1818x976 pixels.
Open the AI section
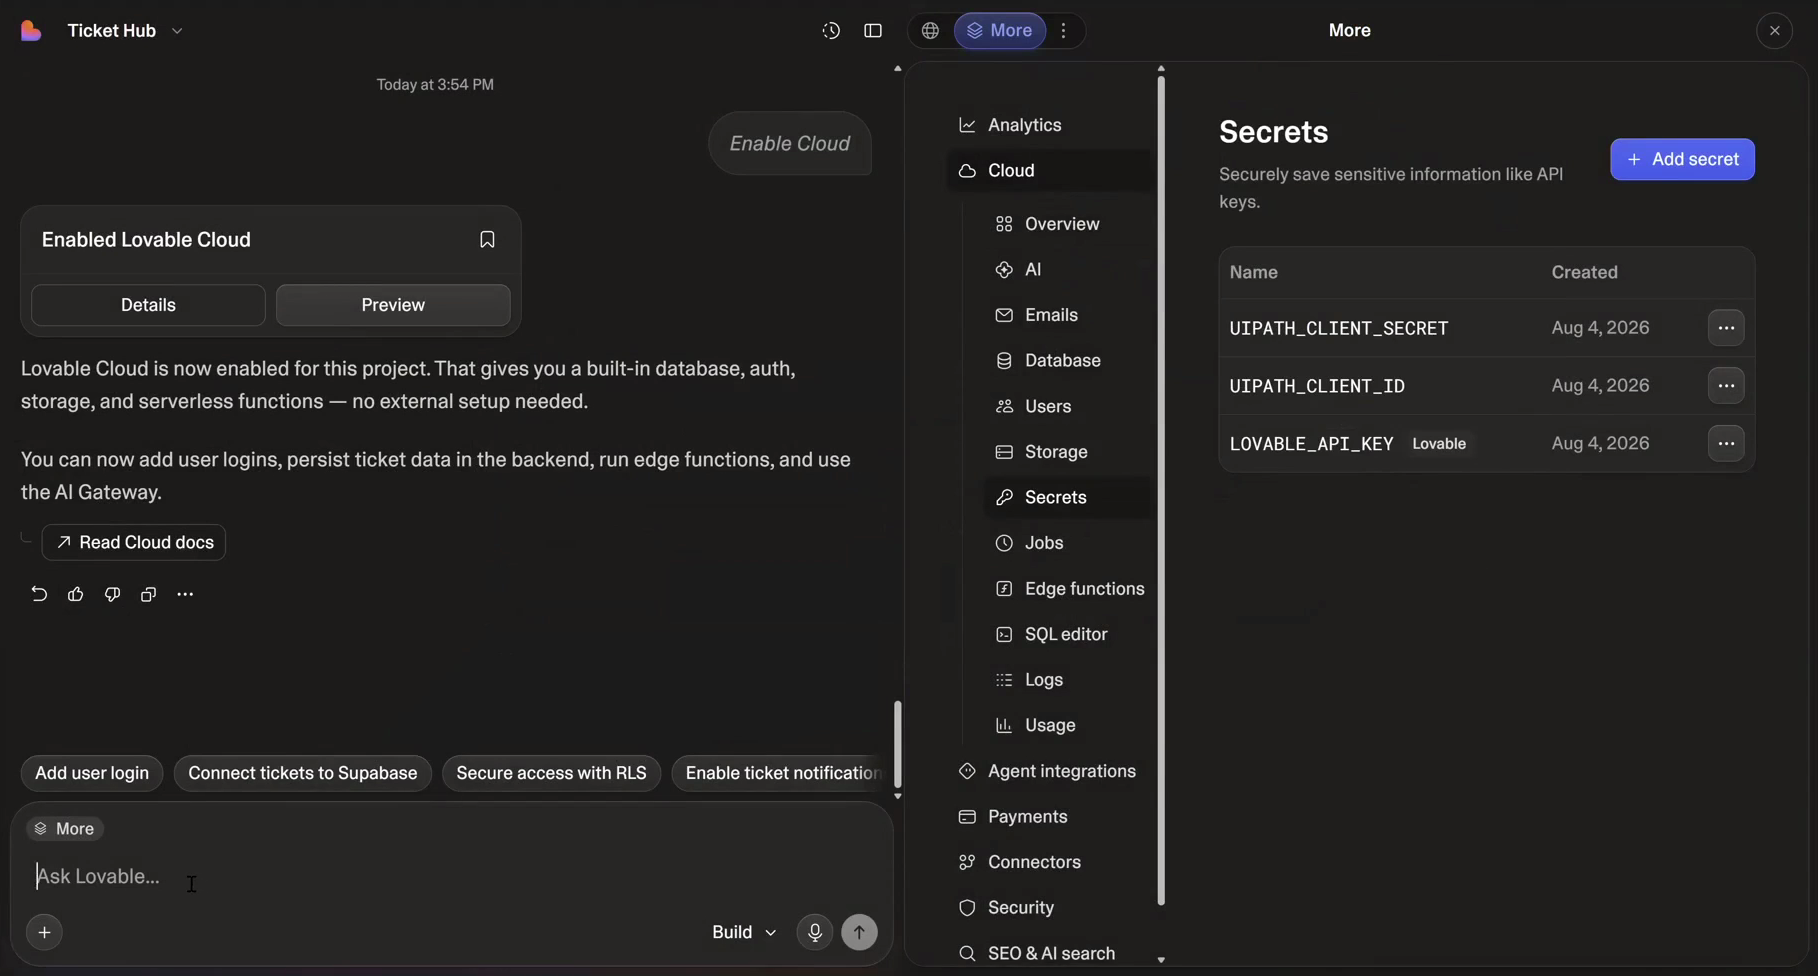click(x=1068, y=270)
